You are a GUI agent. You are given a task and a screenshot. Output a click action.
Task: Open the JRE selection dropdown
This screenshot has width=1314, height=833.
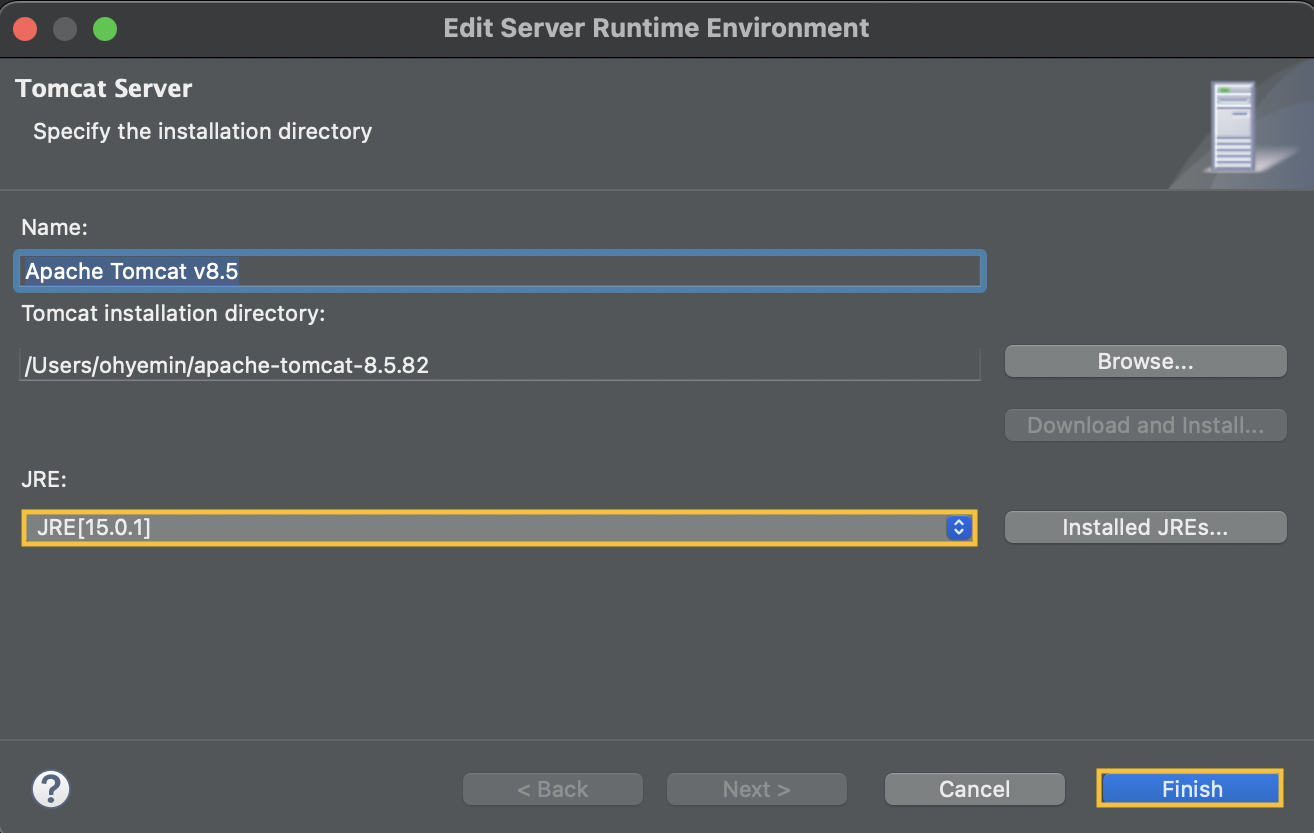[x=498, y=527]
